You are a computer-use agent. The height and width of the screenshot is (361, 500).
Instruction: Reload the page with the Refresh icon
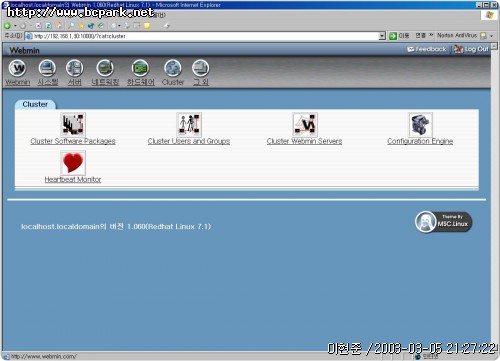[49, 26]
